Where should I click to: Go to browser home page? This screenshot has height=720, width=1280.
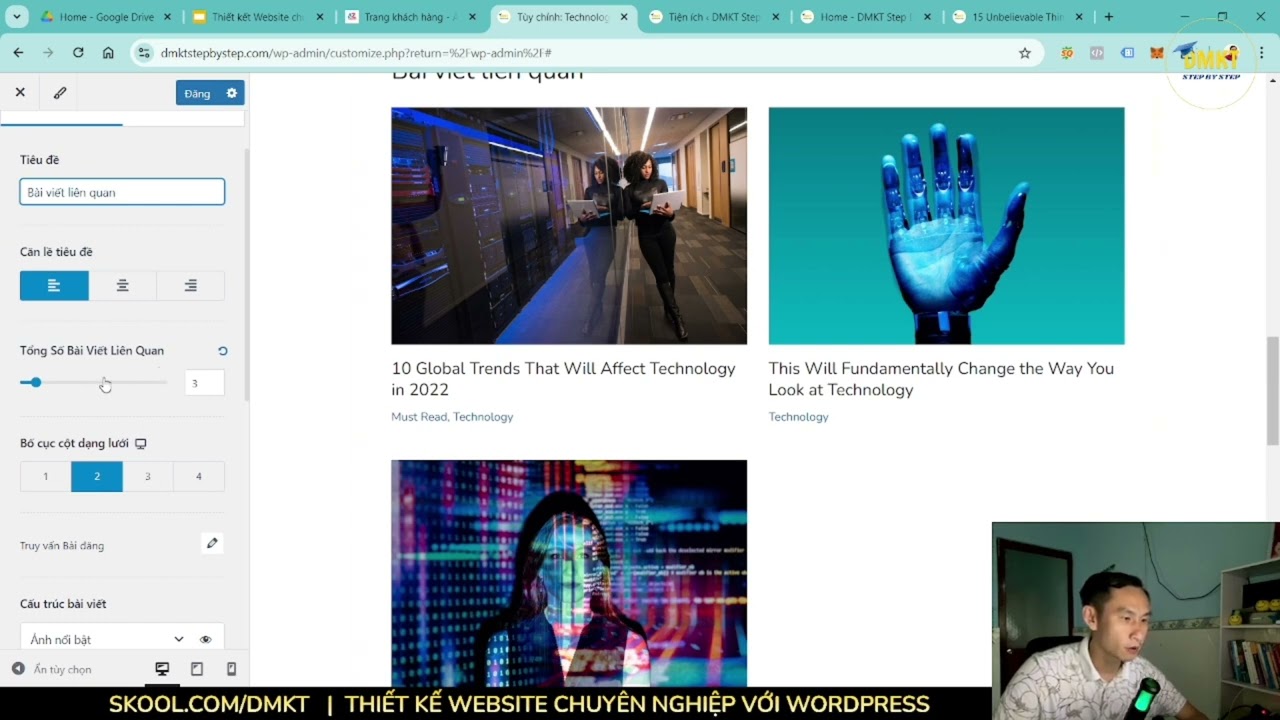coord(108,53)
